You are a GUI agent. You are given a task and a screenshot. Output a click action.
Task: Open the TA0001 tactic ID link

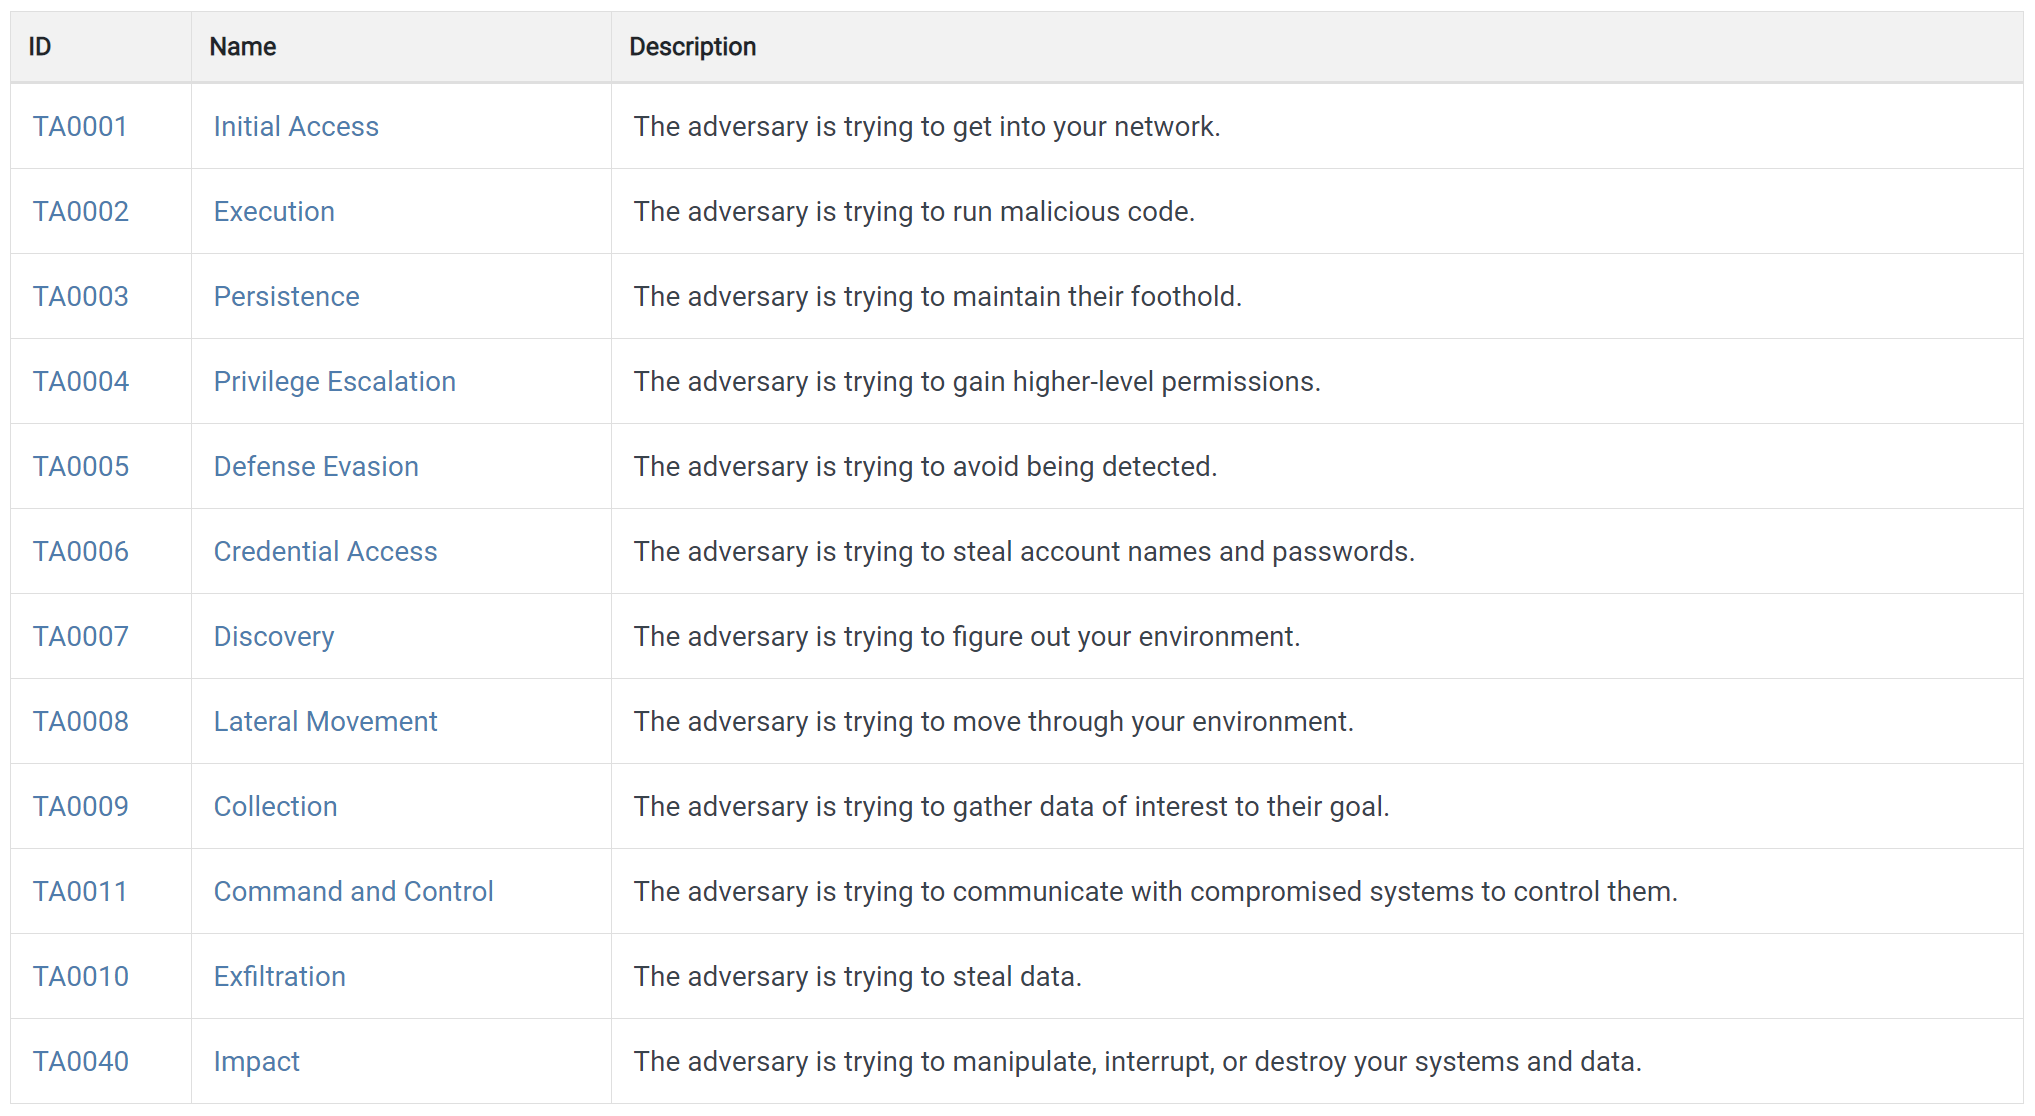point(80,127)
